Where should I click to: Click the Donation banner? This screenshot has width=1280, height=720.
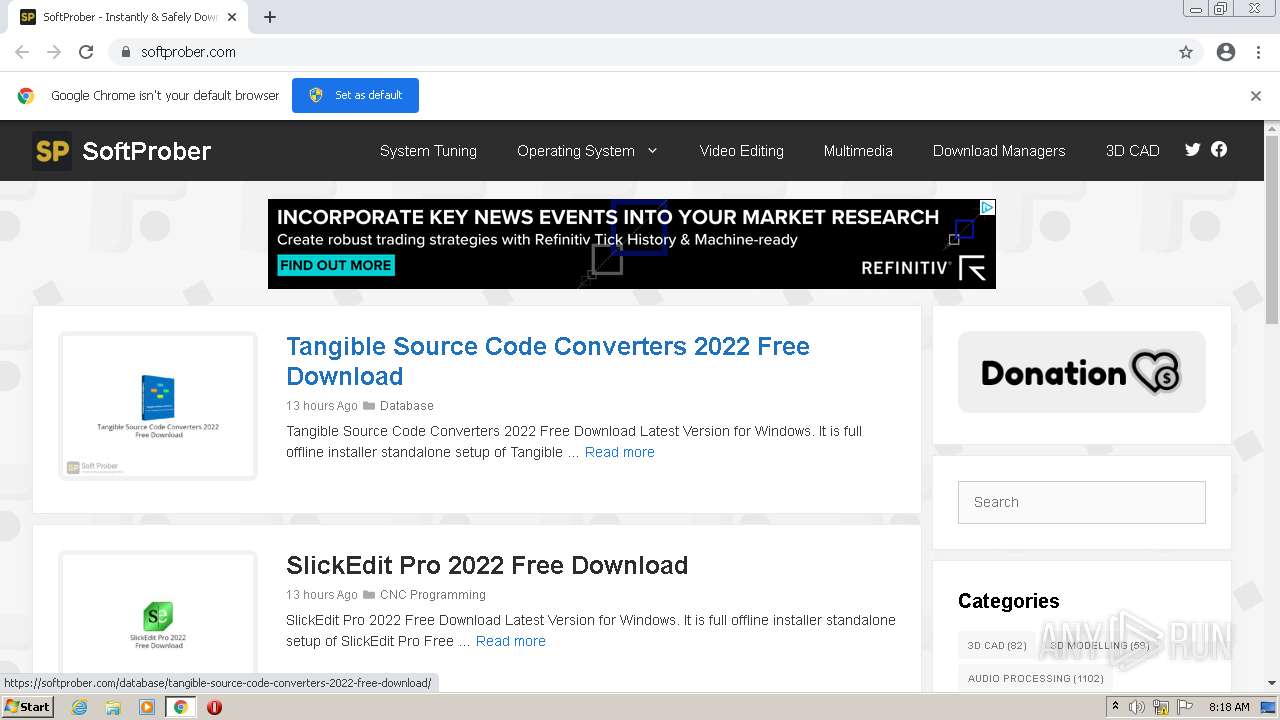click(x=1082, y=372)
